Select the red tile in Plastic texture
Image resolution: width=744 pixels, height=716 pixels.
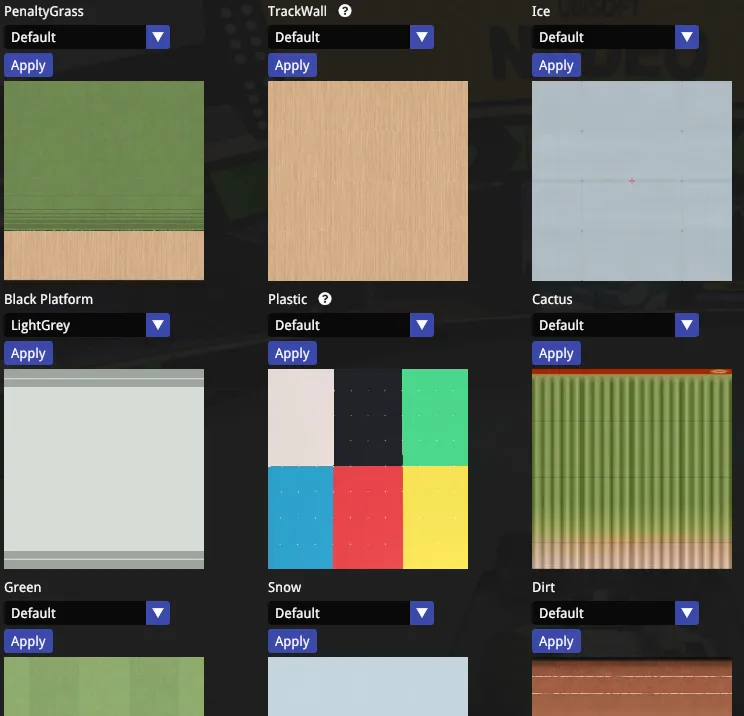367,517
